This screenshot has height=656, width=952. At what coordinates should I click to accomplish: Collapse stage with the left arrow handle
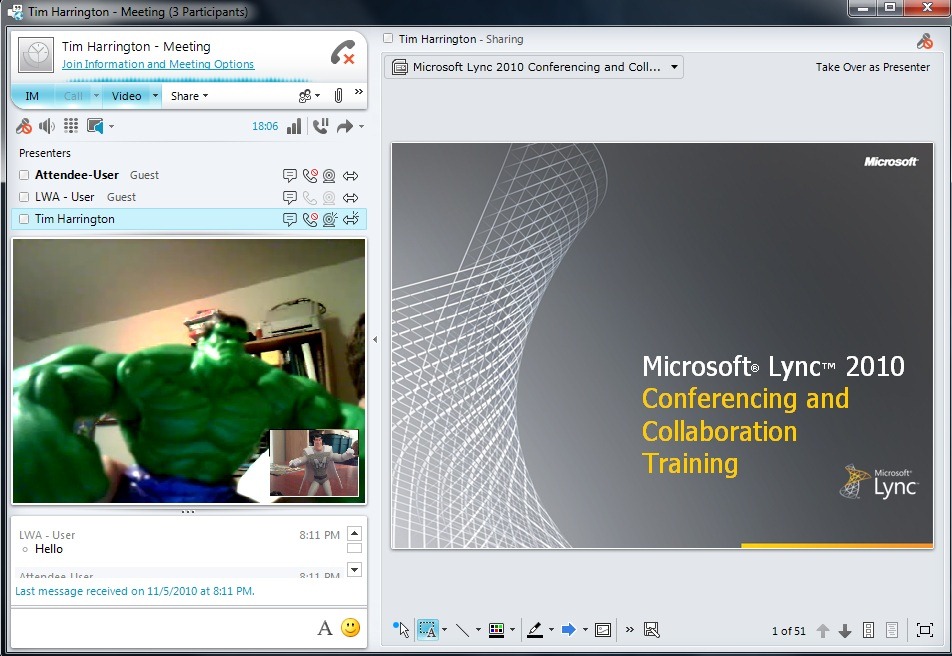point(375,340)
